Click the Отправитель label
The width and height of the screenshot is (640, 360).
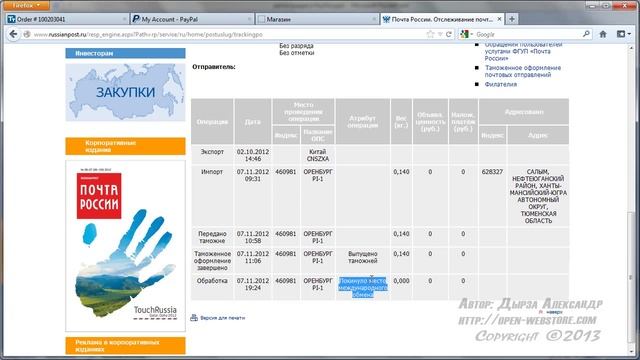(x=214, y=67)
